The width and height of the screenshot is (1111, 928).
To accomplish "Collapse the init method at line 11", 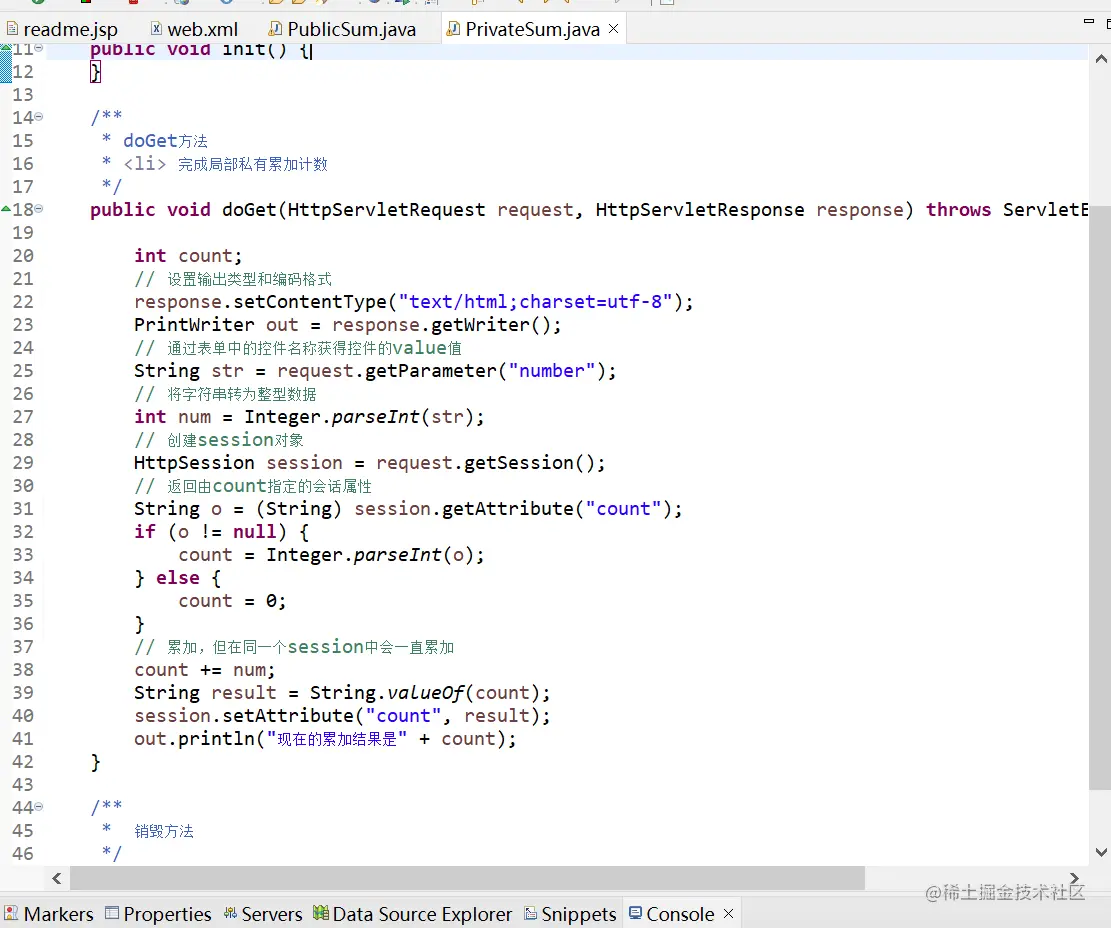I will click(x=39, y=48).
